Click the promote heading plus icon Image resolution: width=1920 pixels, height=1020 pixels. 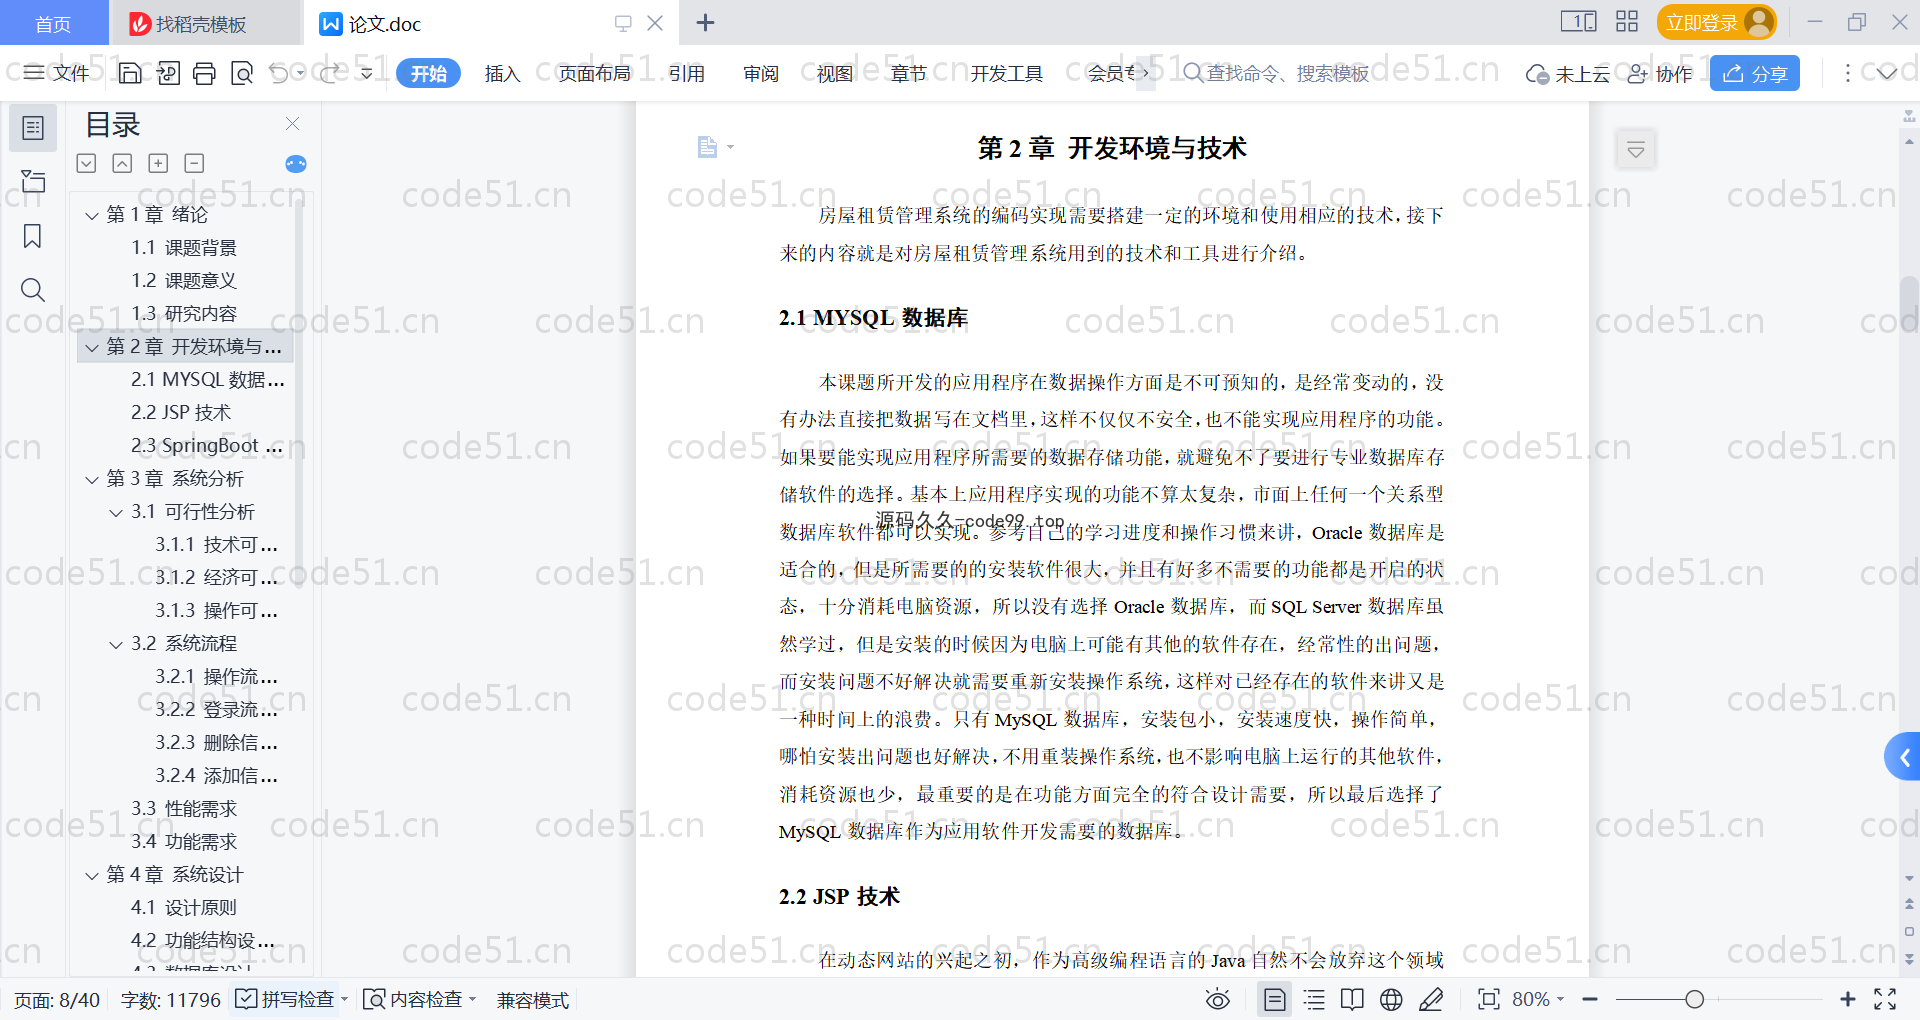(x=158, y=163)
